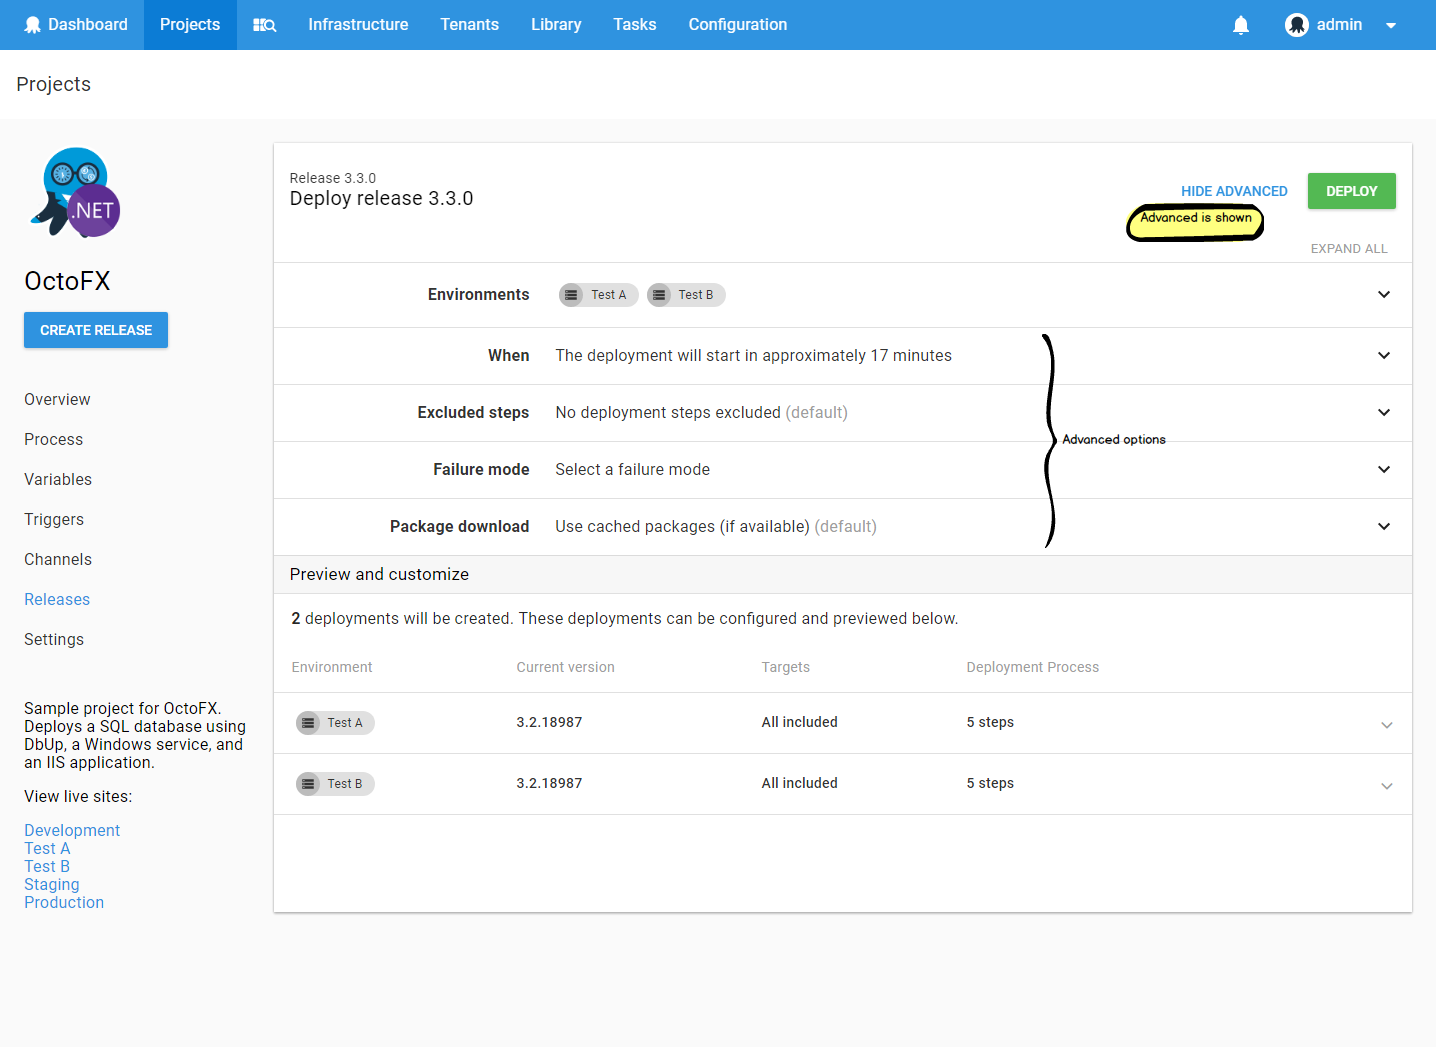The width and height of the screenshot is (1436, 1047).
Task: Expand the Package download section
Action: pyautogui.click(x=1384, y=526)
